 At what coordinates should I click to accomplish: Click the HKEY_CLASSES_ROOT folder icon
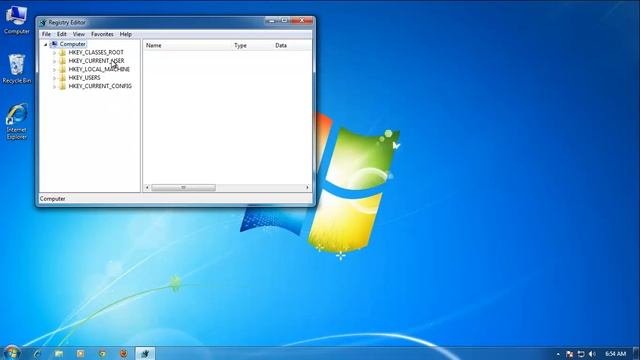point(62,52)
